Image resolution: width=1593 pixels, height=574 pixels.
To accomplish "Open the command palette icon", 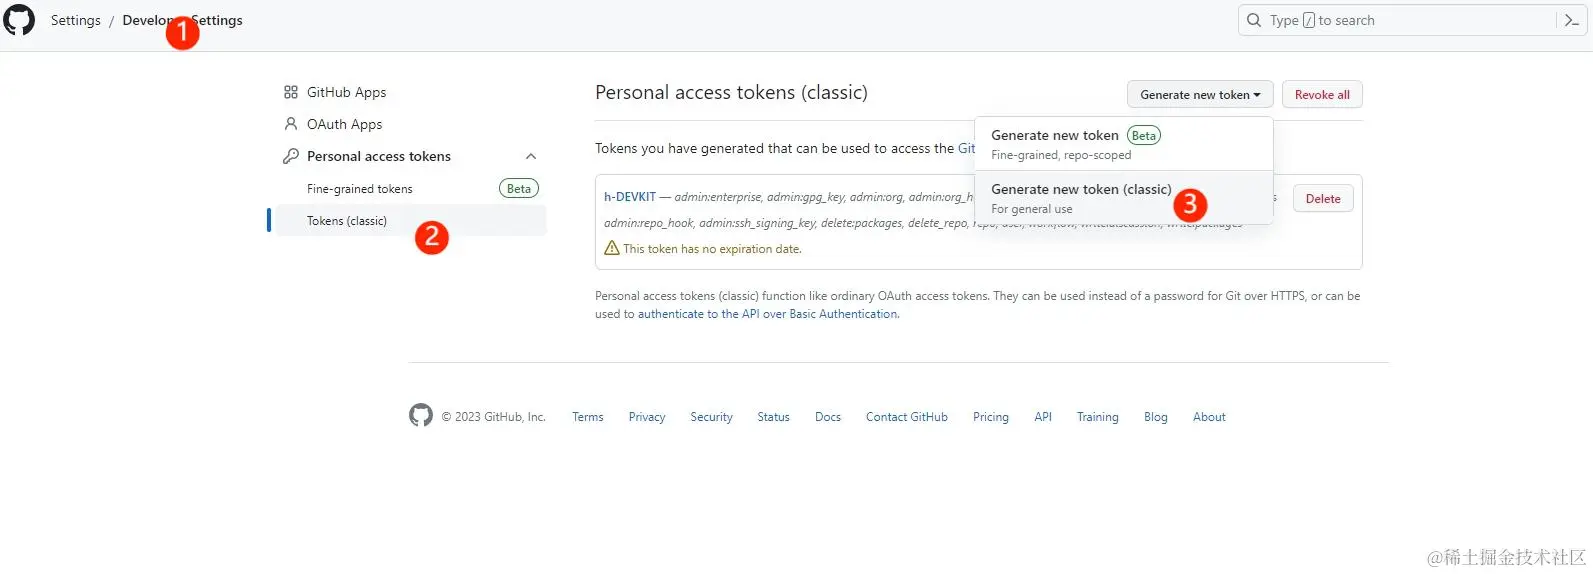I will point(1571,20).
